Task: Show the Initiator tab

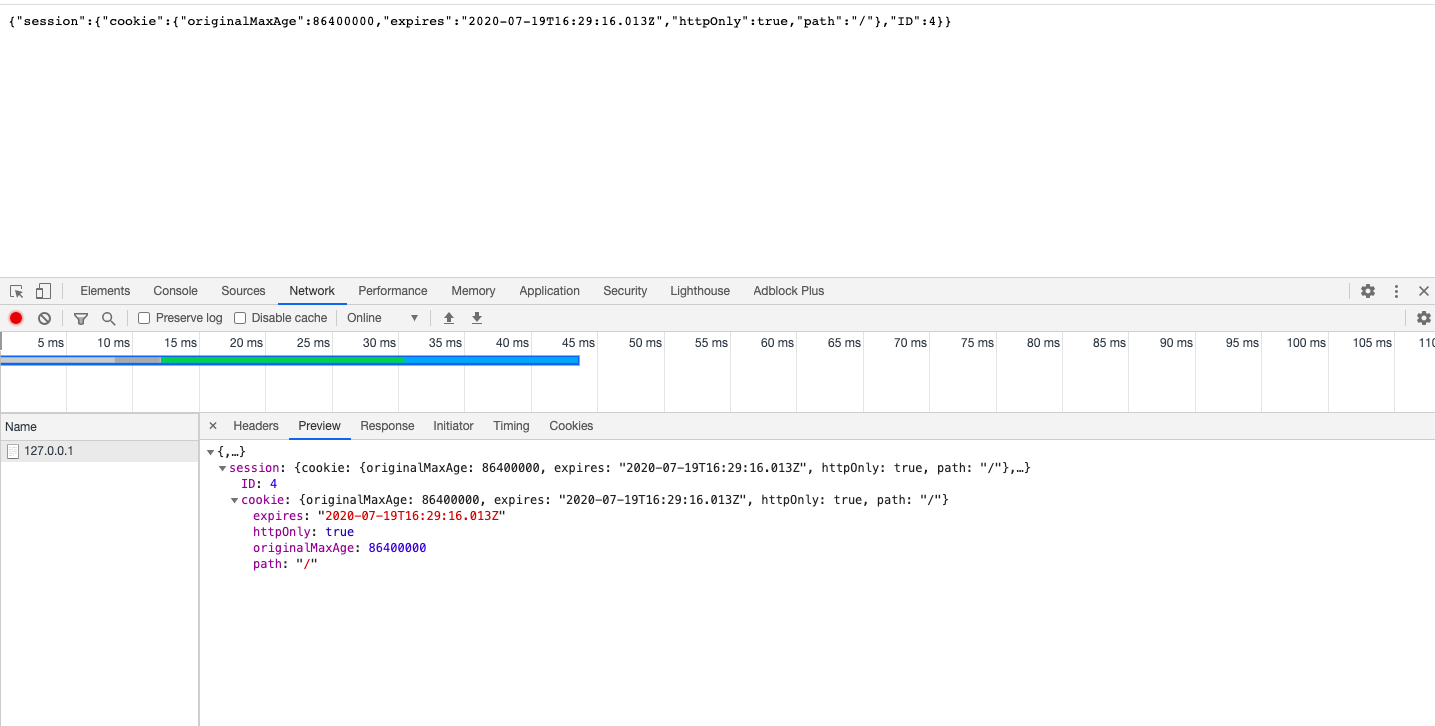Action: coord(453,426)
